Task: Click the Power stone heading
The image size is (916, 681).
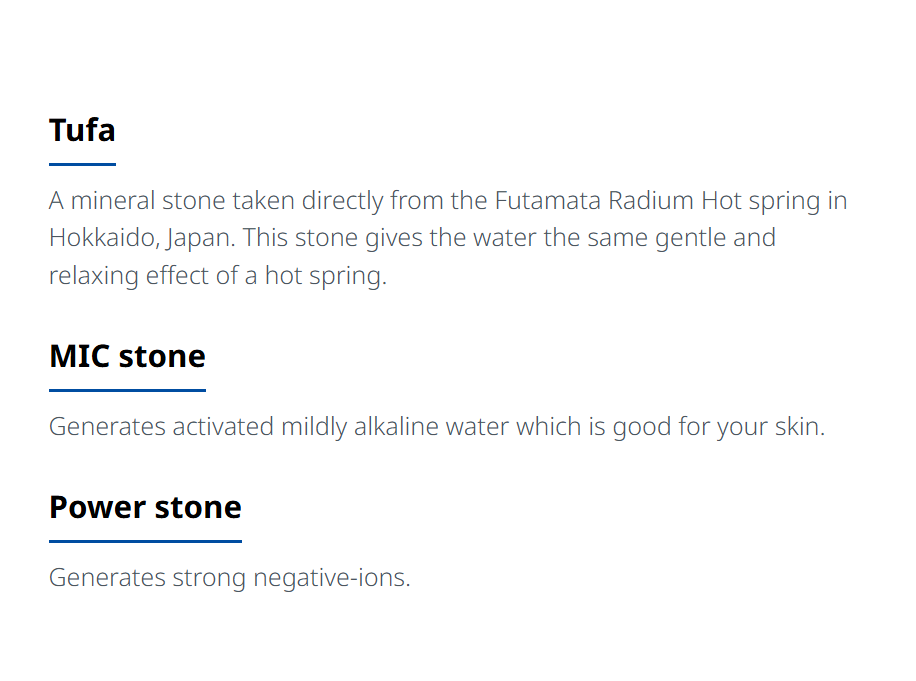Action: [x=145, y=507]
